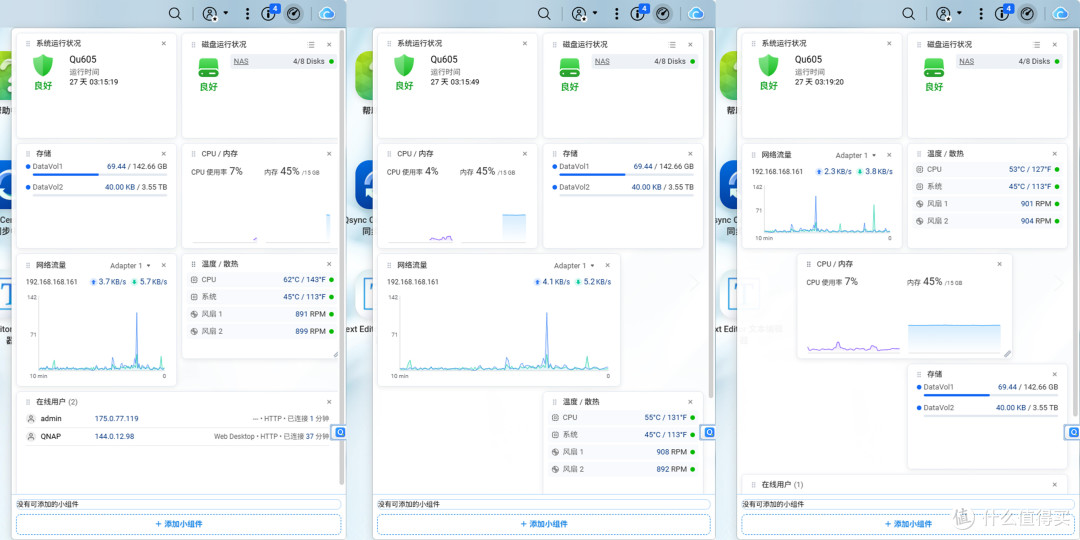Close the 温度 / 散热 widget showing 55°C

[690, 402]
